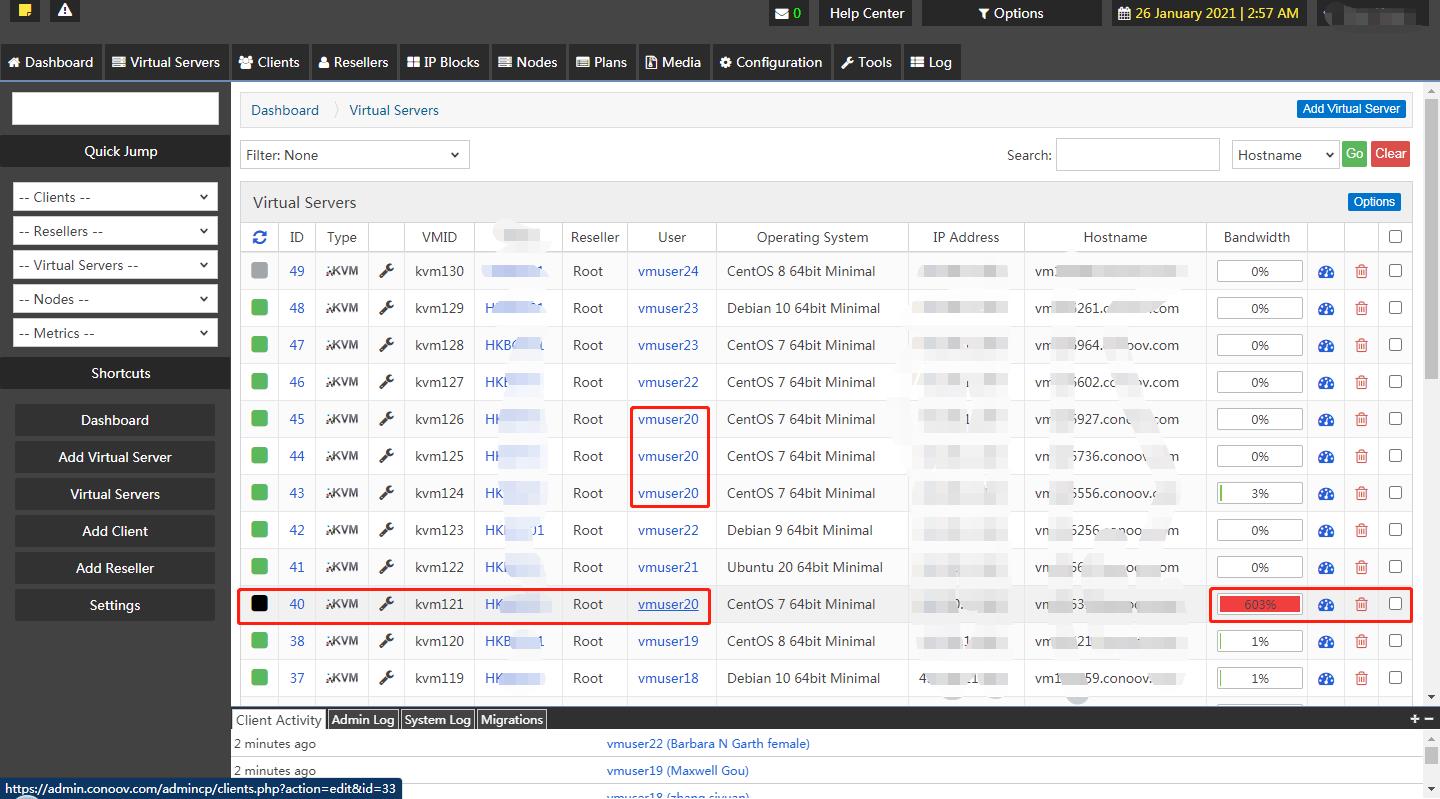Switch to the Migrations tab
The image size is (1440, 799).
point(512,719)
